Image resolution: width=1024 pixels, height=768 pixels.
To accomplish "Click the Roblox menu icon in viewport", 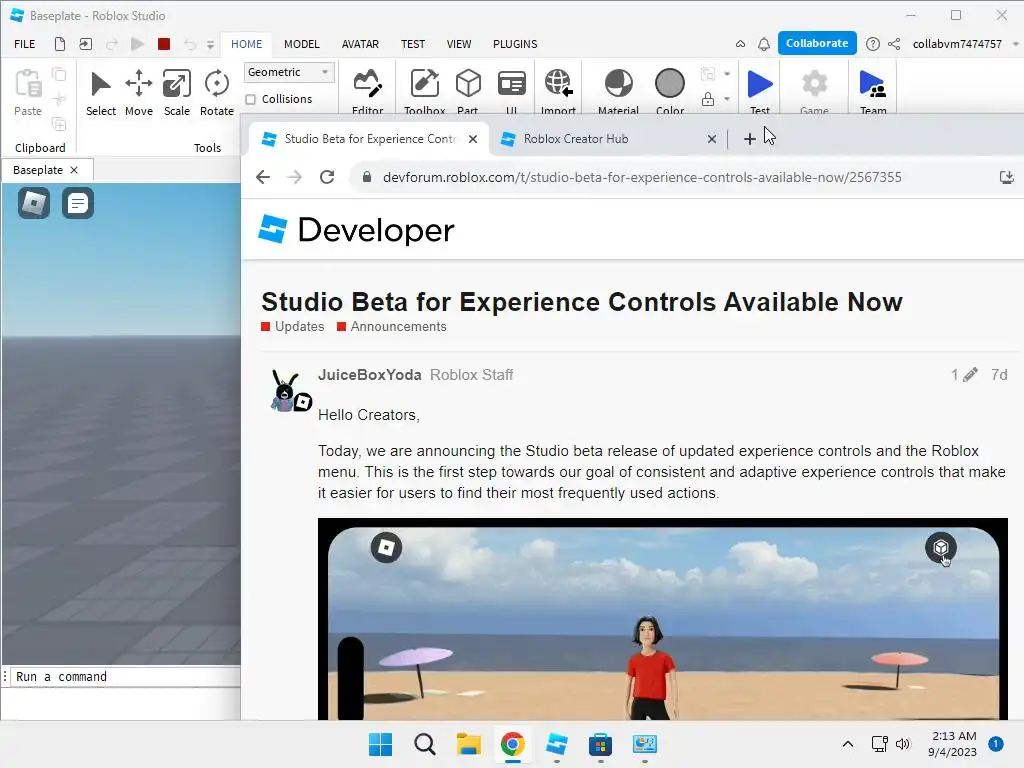I will tap(34, 202).
